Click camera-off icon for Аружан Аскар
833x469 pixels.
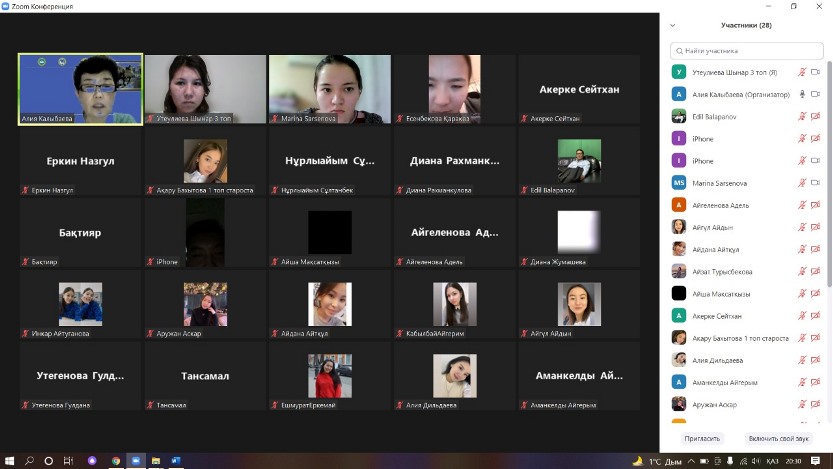coord(814,404)
